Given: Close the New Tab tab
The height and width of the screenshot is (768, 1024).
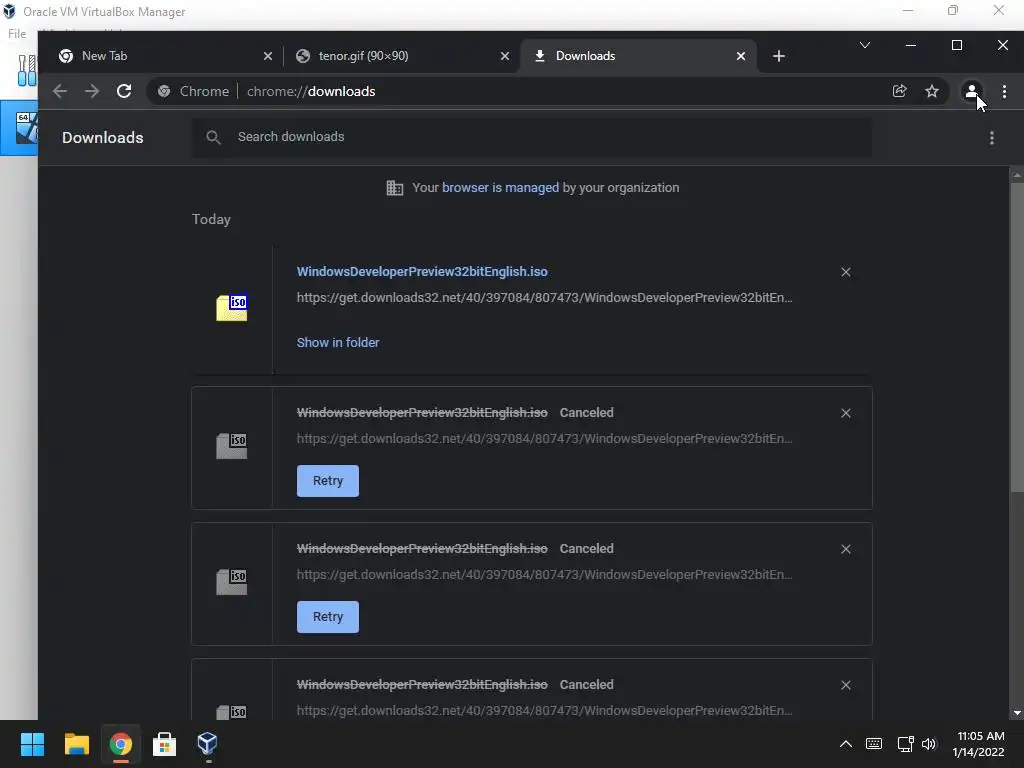Looking at the screenshot, I should click(x=268, y=56).
